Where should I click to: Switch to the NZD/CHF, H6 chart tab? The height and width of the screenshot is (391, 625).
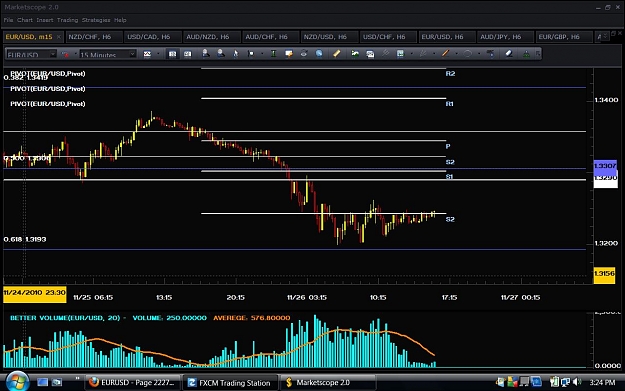tap(94, 37)
